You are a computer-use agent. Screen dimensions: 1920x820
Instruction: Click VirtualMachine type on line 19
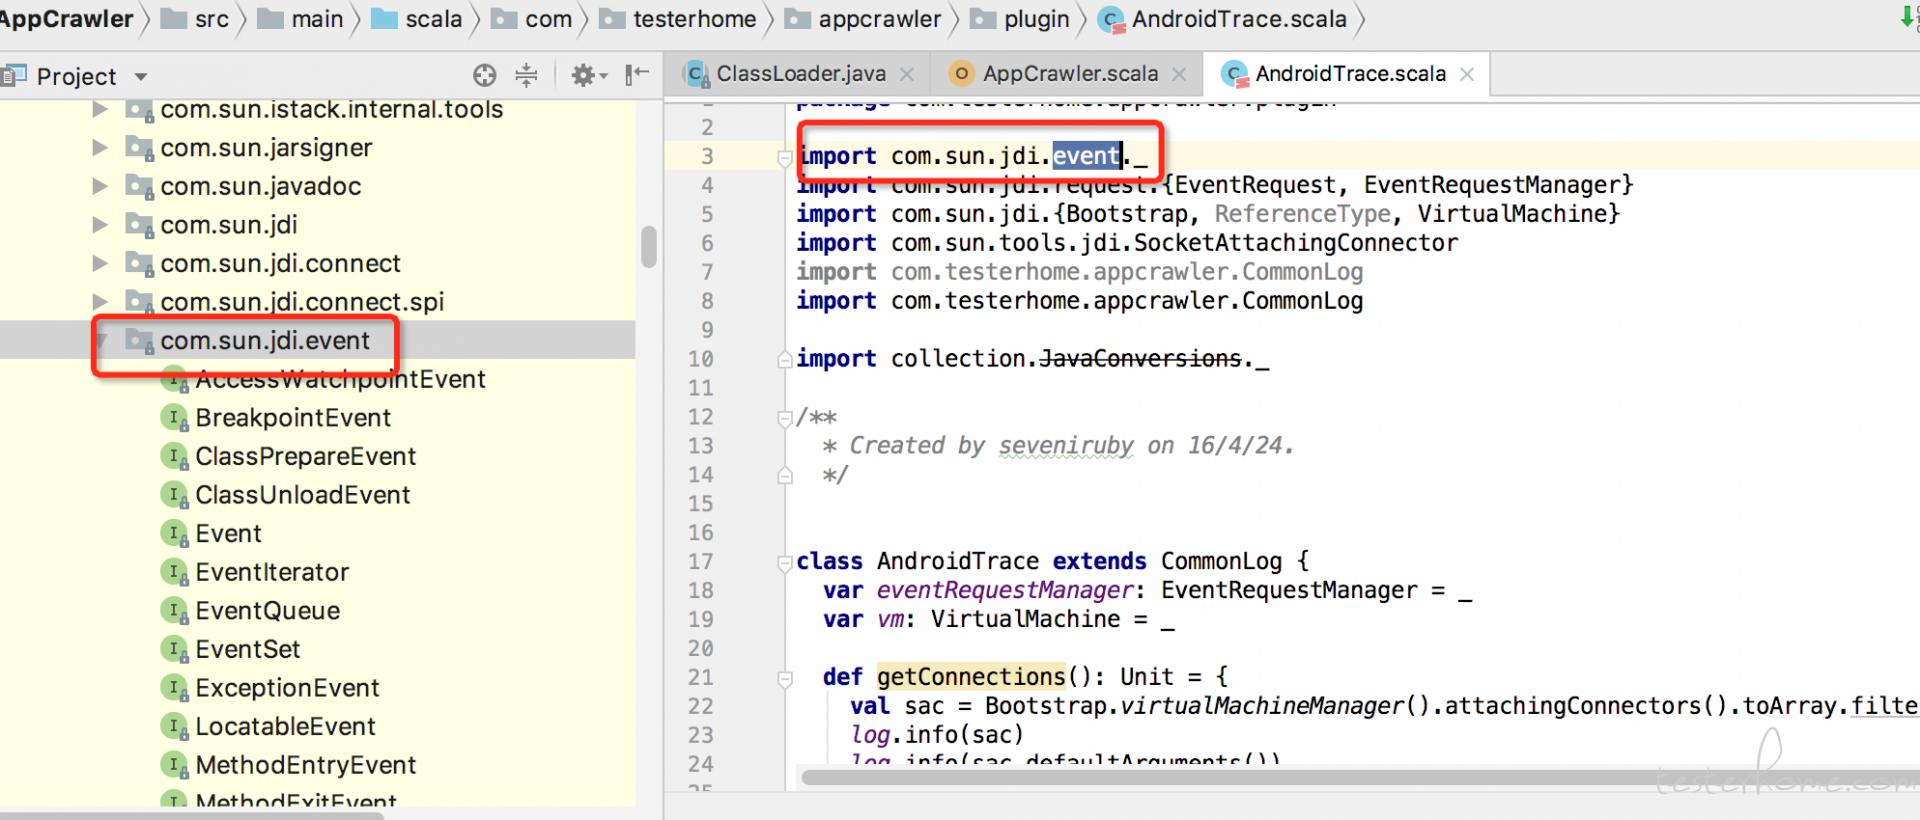click(x=1025, y=619)
